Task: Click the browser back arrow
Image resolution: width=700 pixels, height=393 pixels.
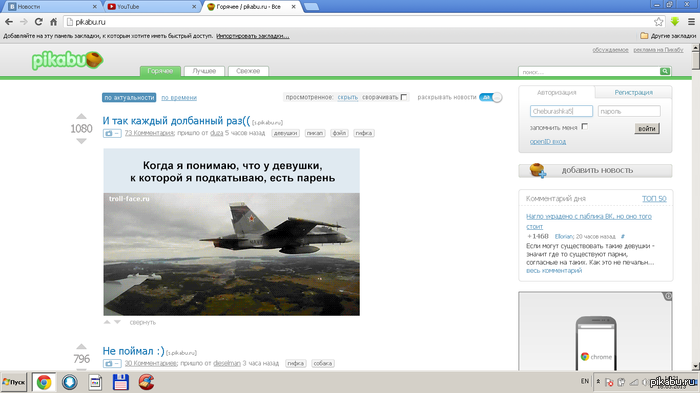Action: 9,21
